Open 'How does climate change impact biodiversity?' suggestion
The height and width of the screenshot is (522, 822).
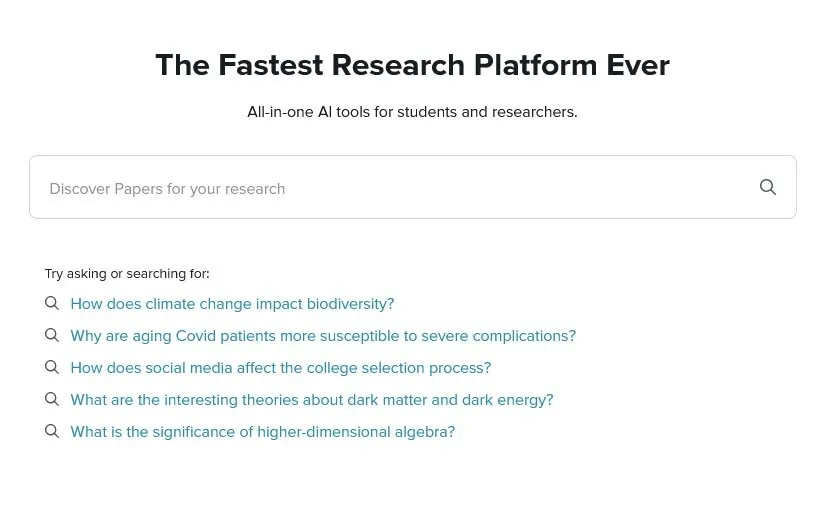pos(232,304)
